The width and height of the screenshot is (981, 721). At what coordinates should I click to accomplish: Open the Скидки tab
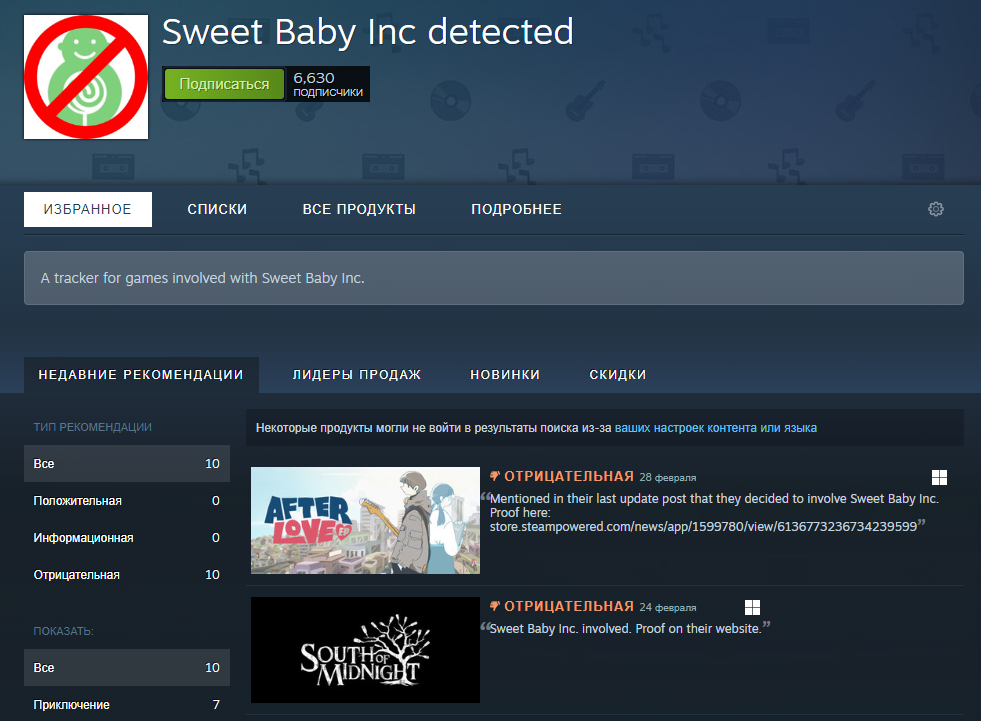click(618, 375)
